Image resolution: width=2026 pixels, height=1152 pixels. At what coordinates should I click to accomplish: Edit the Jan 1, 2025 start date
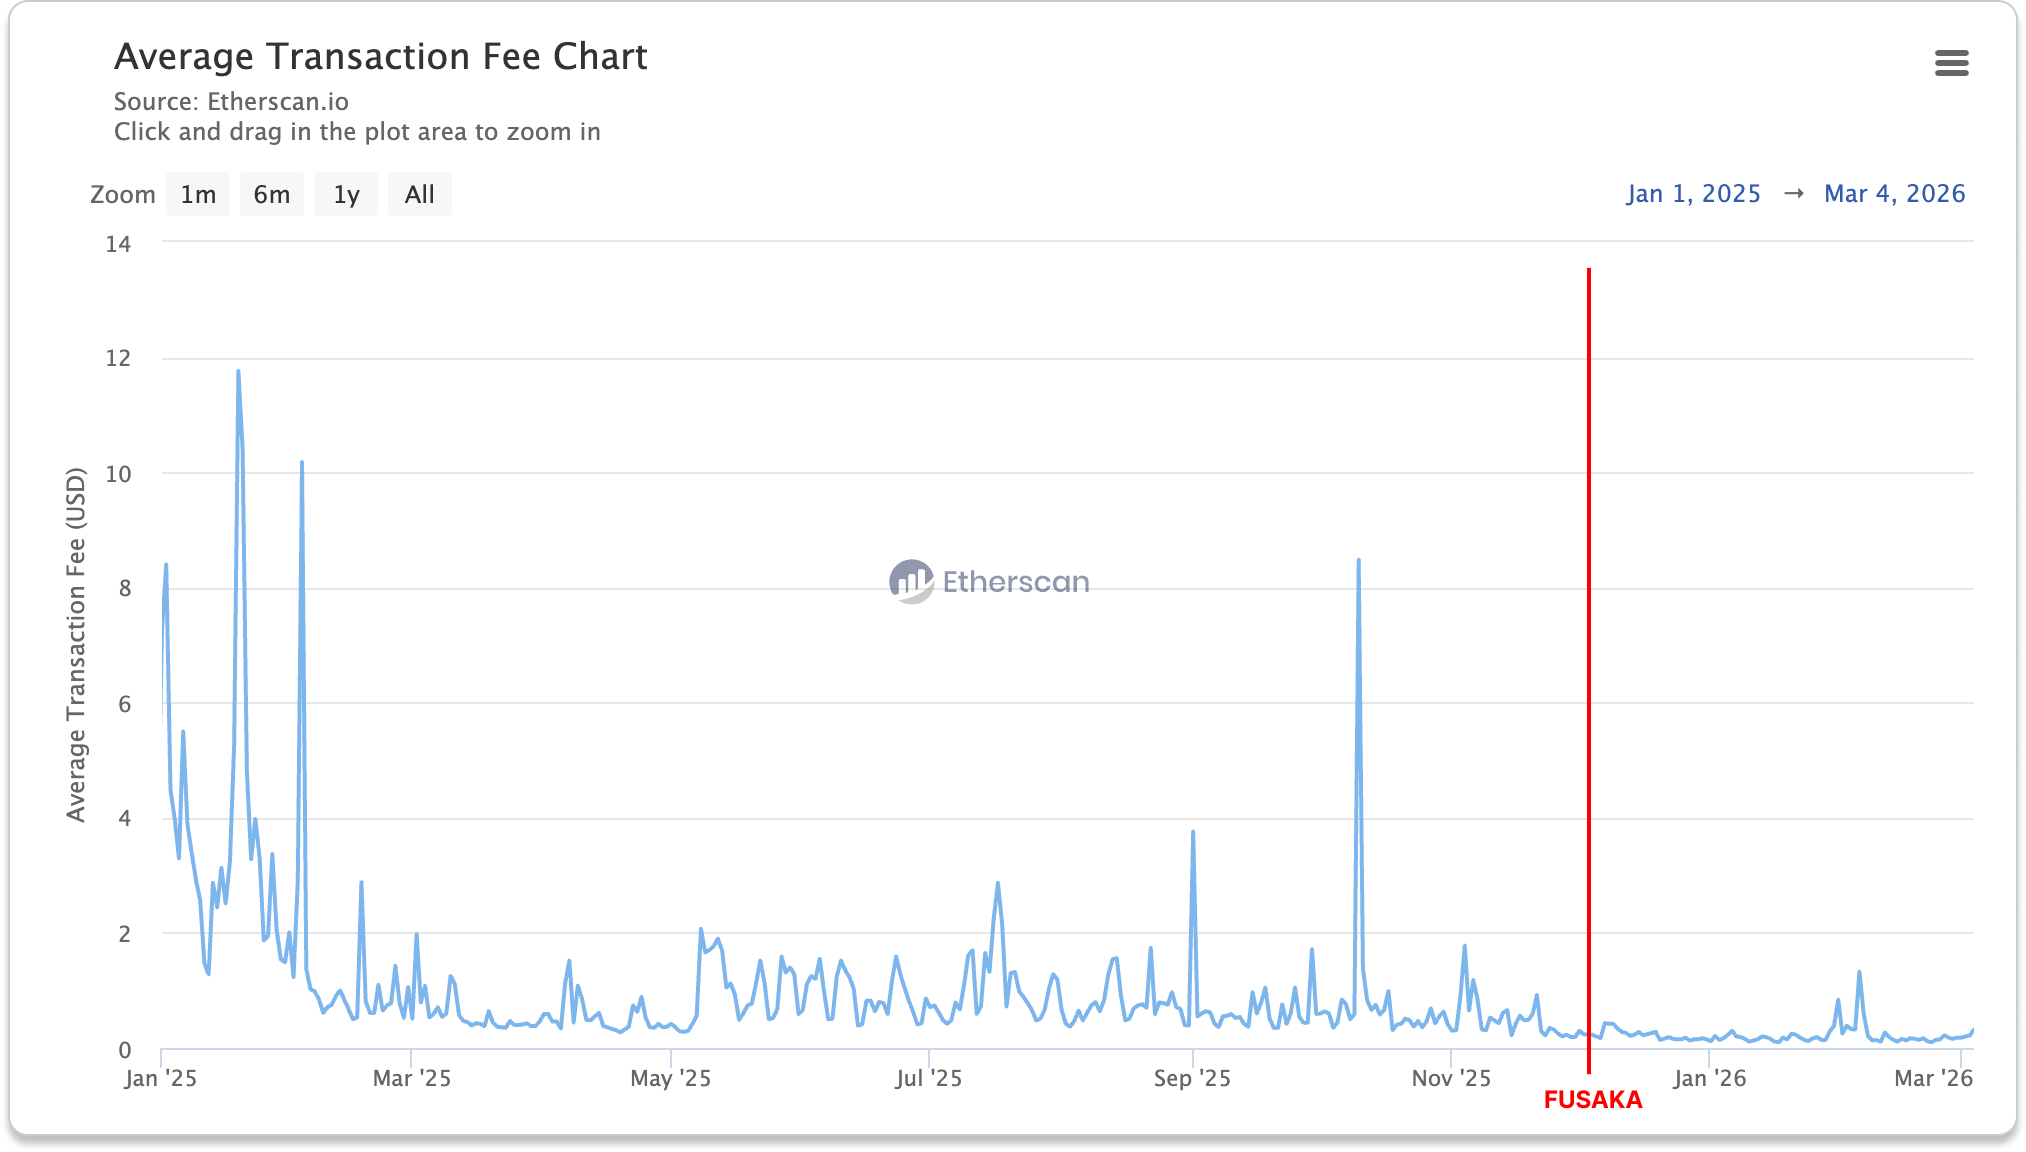tap(1693, 193)
